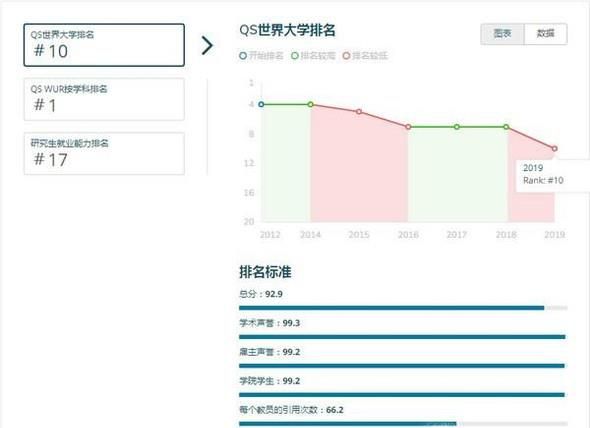Click the 2017 x-axis year label

coord(457,235)
